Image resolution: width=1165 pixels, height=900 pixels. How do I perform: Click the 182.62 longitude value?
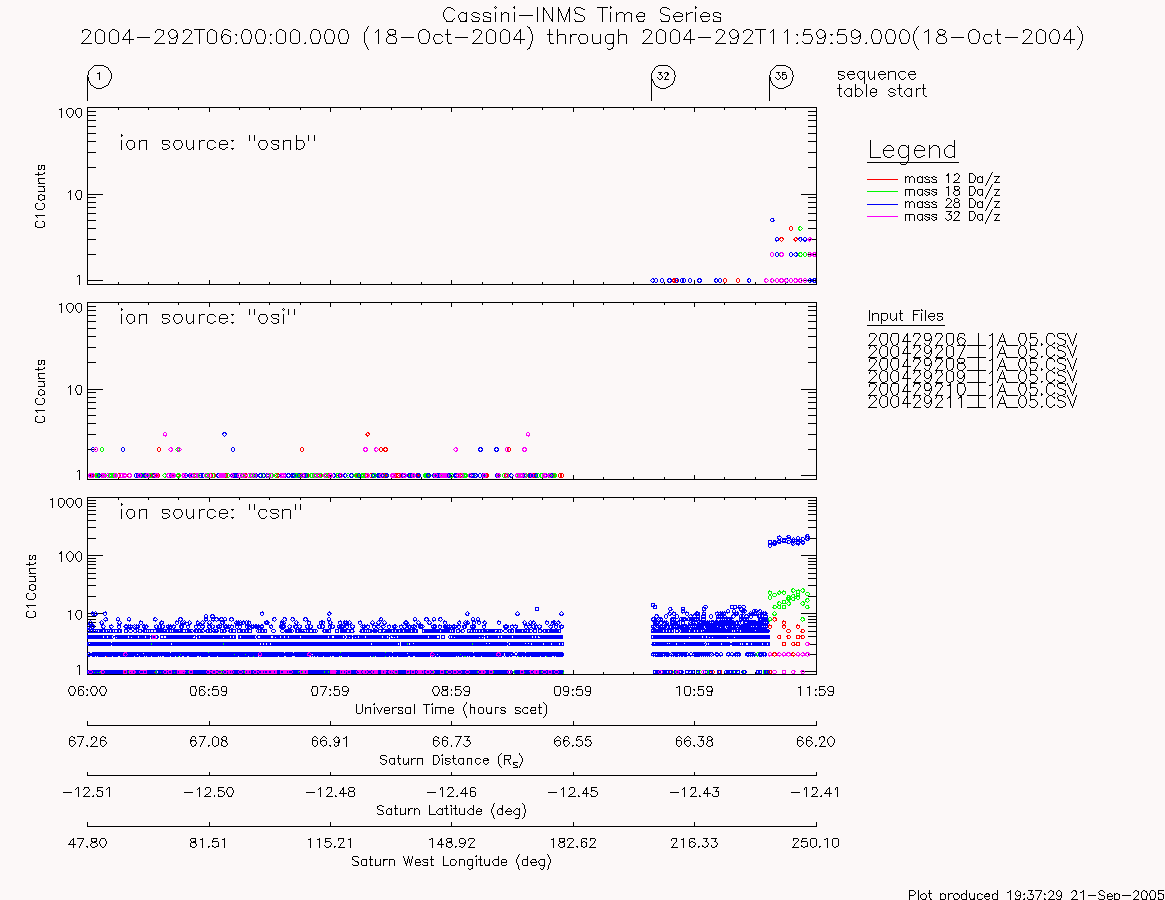point(573,843)
